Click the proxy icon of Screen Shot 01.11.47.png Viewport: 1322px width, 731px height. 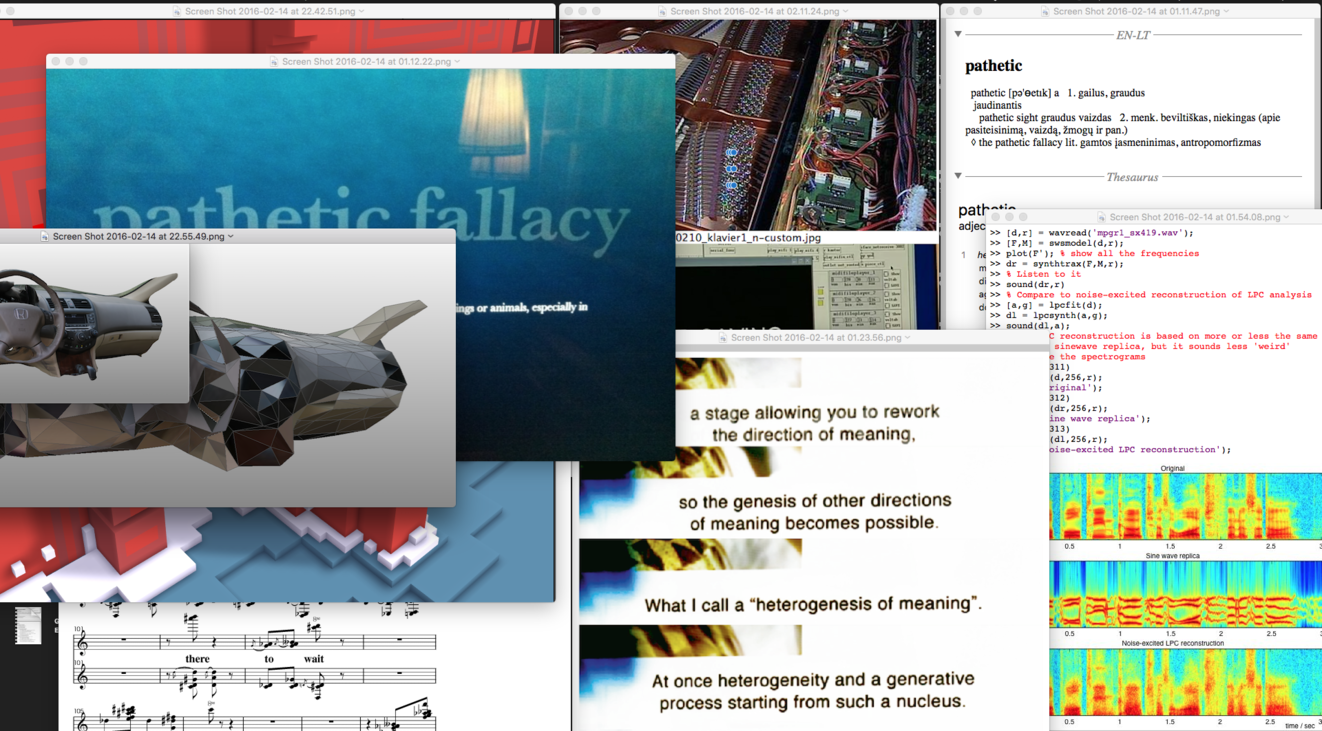1045,11
